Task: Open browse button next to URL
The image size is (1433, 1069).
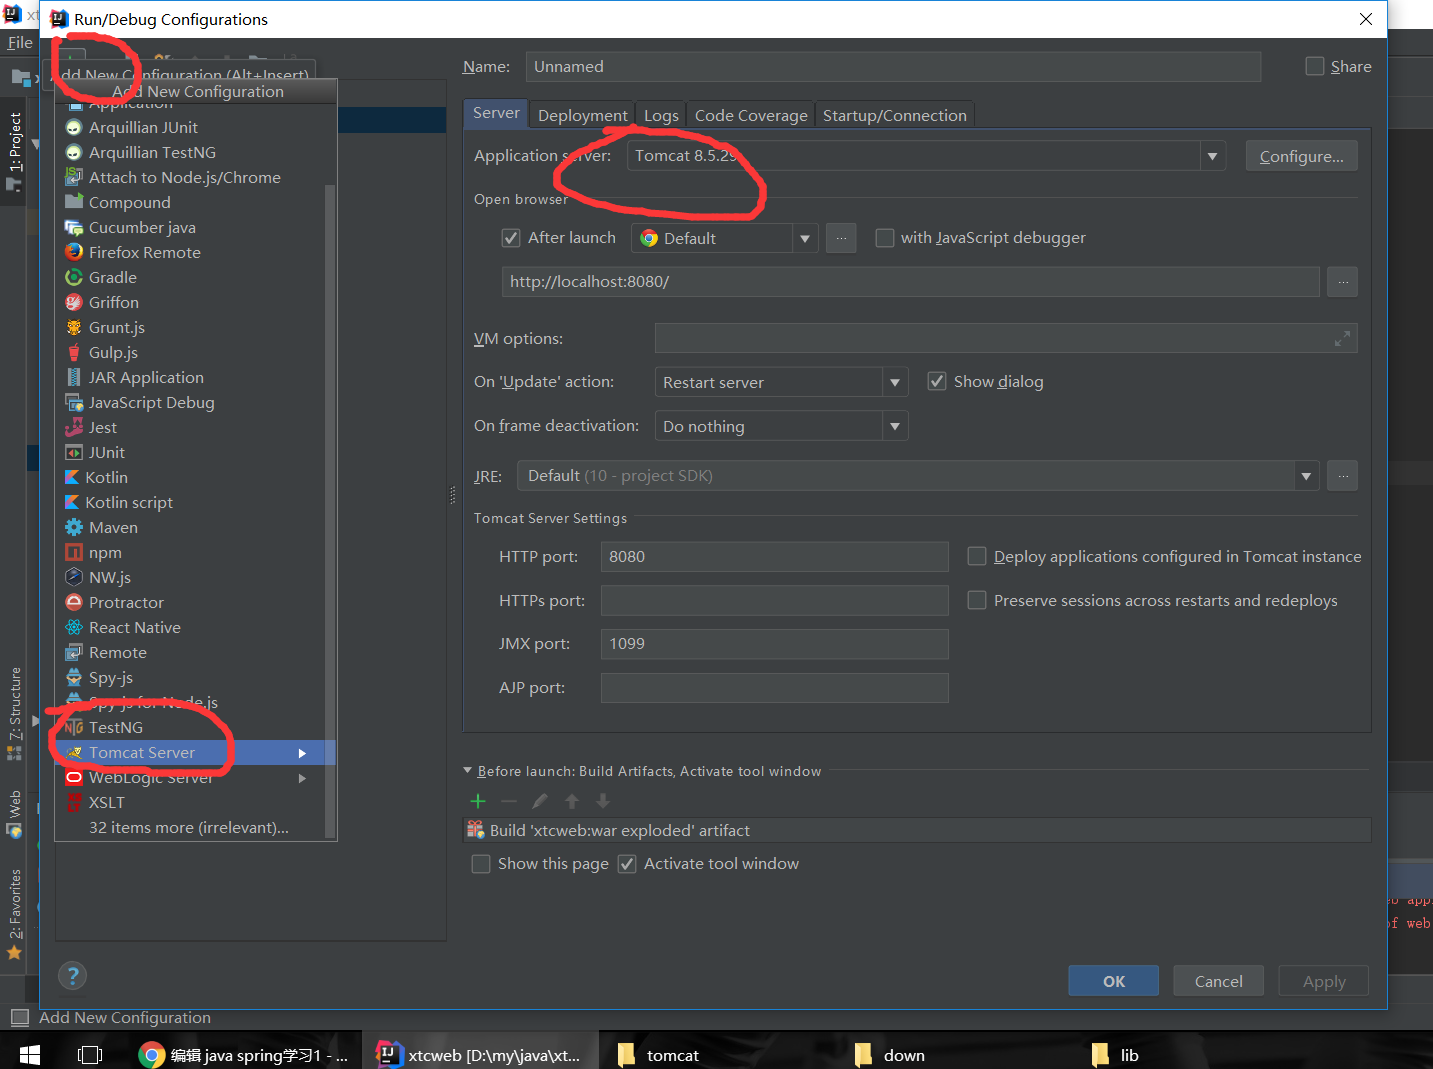Action: pyautogui.click(x=1342, y=282)
